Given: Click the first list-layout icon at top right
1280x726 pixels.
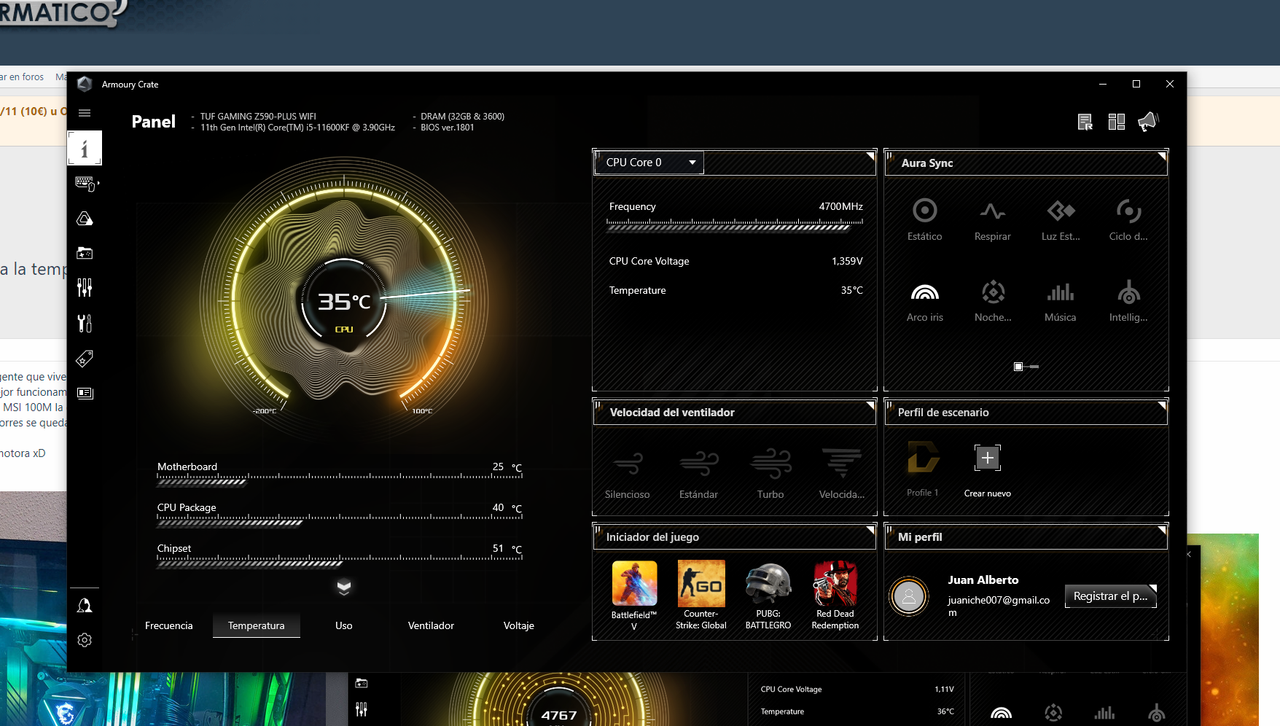Looking at the screenshot, I should pos(1085,122).
